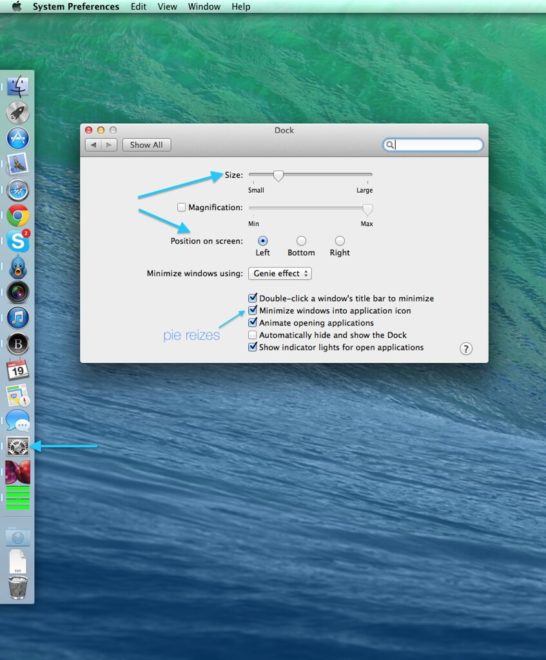Enable Automatically hide and show the Dock
This screenshot has width=546, height=660.
(253, 335)
